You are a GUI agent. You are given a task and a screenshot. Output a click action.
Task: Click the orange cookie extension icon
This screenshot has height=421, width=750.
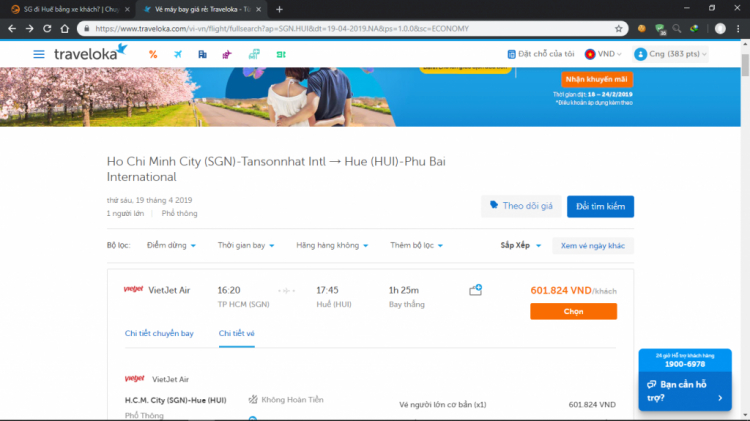pos(641,29)
